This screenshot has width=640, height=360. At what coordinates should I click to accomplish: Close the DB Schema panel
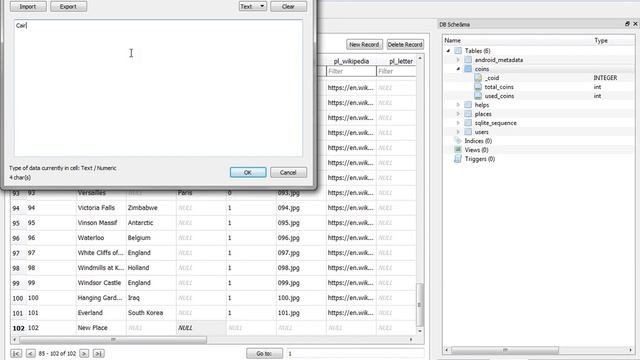635,24
